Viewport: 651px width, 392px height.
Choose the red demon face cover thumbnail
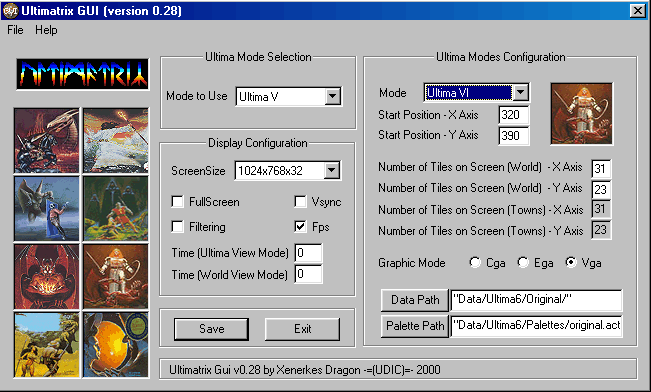(46, 277)
